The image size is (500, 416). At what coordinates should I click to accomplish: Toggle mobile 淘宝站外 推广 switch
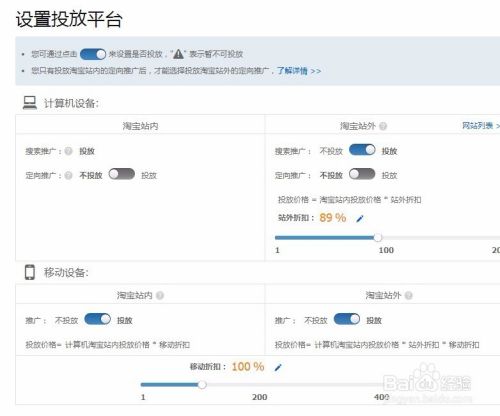click(347, 319)
